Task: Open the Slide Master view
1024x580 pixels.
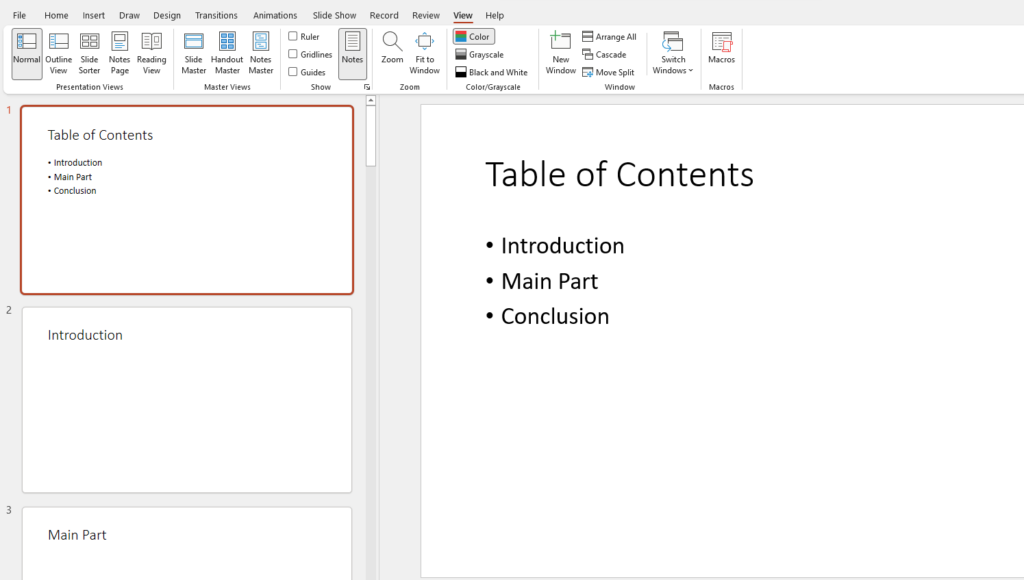Action: [x=194, y=53]
